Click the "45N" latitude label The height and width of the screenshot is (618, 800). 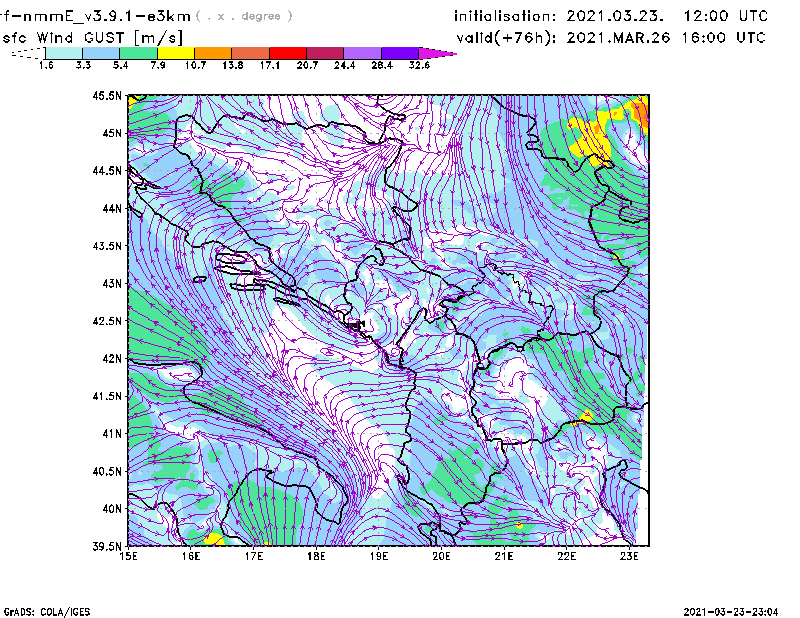112,133
